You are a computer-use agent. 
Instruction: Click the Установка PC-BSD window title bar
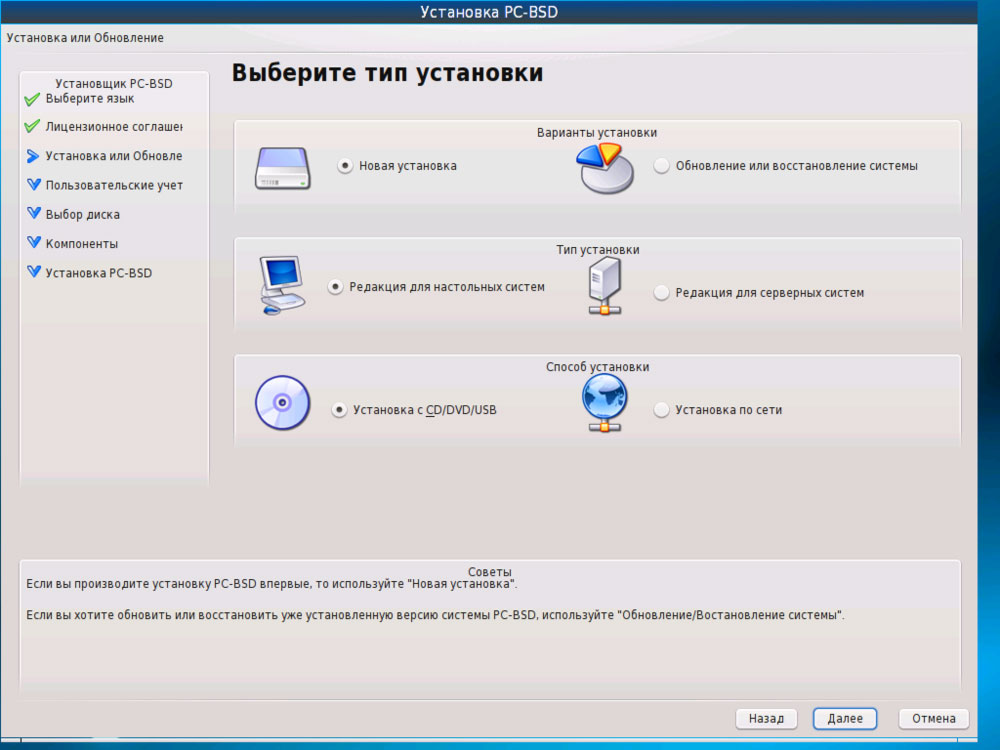[x=489, y=12]
